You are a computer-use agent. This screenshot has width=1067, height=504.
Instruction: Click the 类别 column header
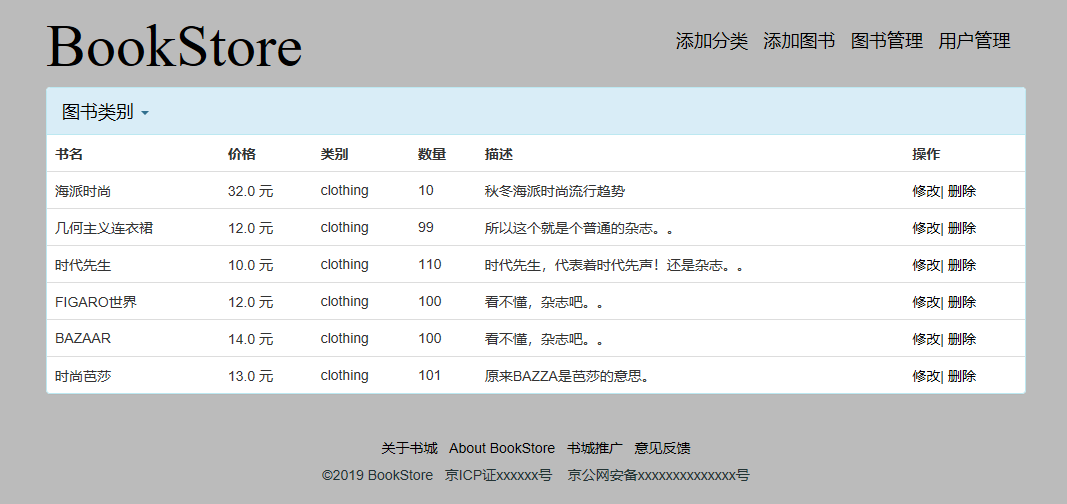pos(334,154)
